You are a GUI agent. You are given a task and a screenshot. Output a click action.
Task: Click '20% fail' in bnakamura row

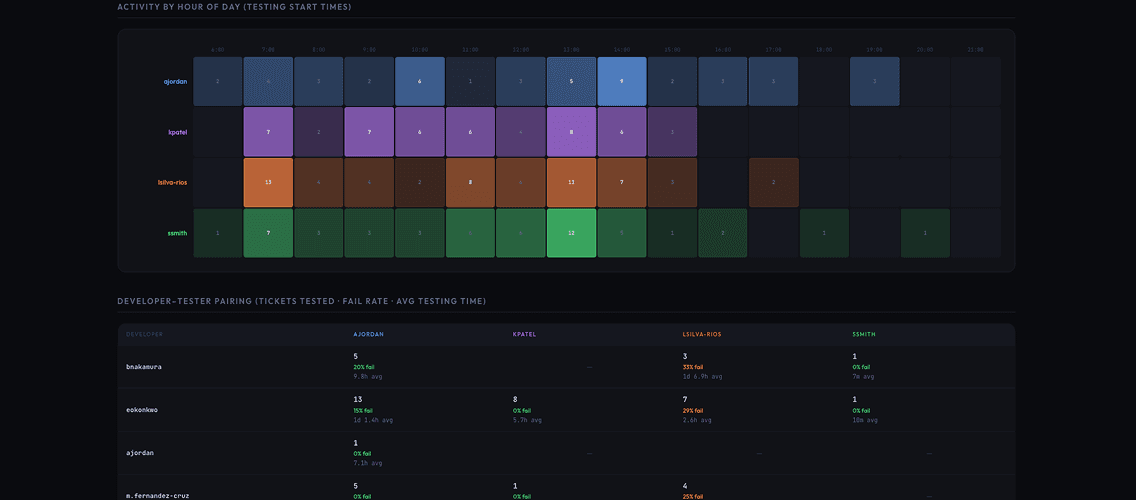coord(364,367)
